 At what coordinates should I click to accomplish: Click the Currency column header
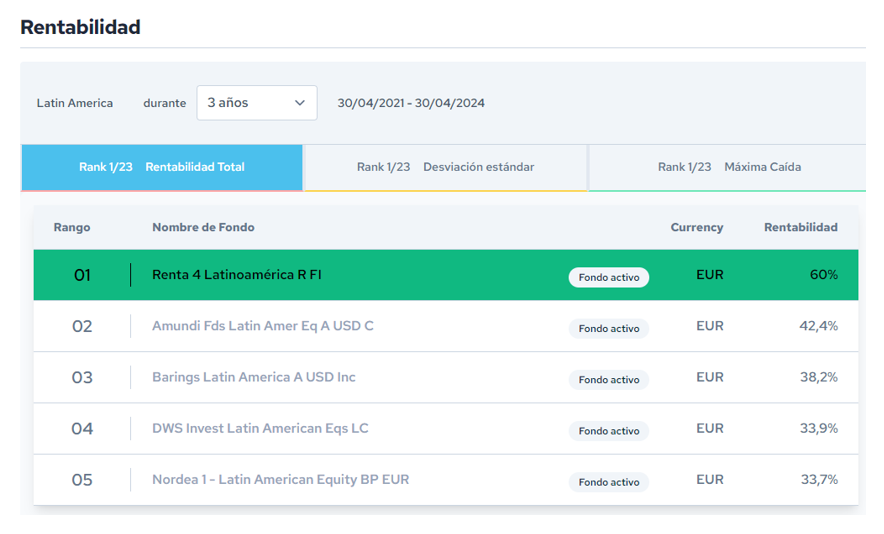[x=697, y=227]
